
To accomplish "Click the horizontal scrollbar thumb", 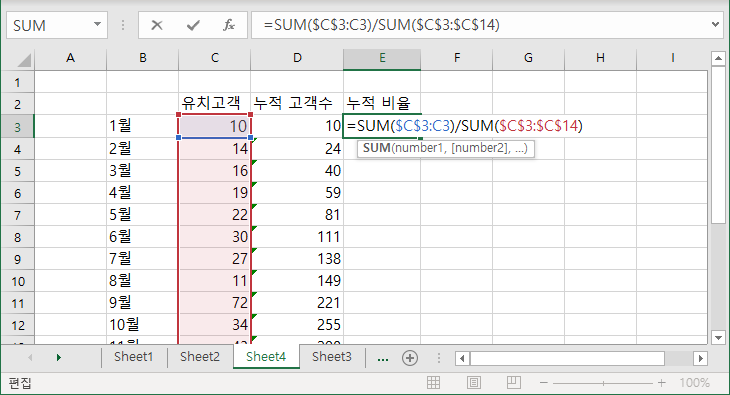I will [567, 358].
